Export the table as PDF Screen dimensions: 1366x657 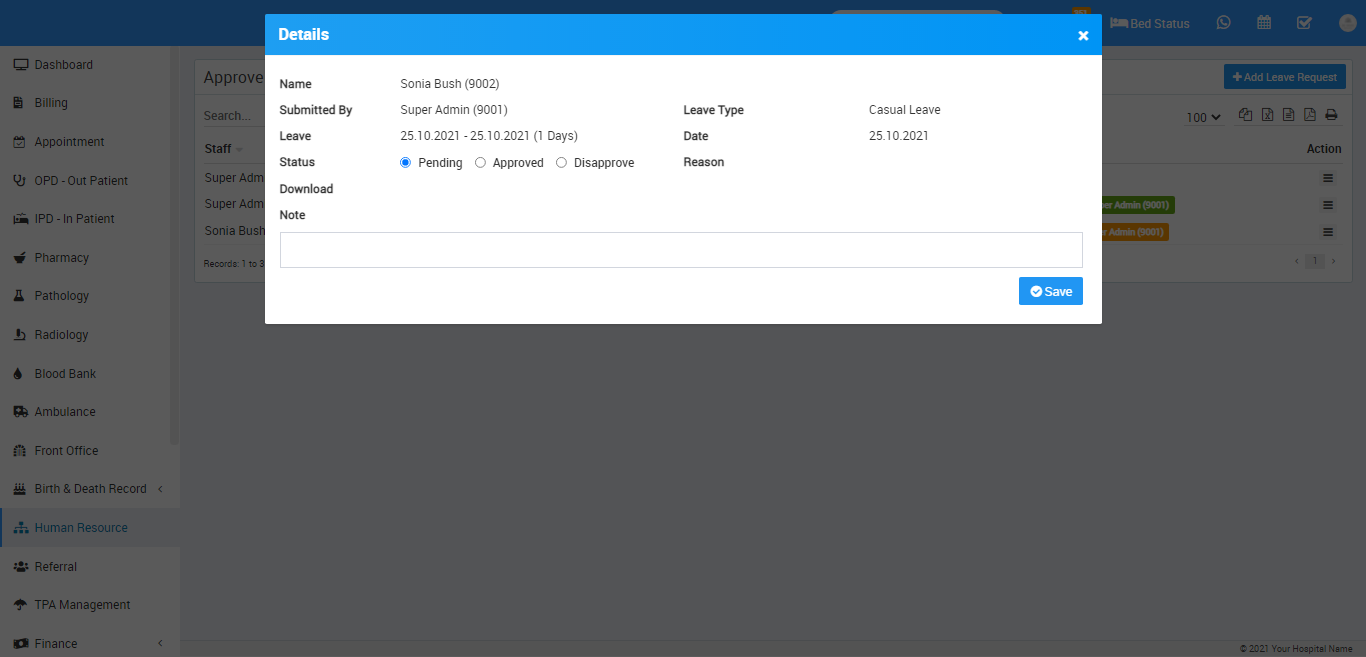point(1310,115)
